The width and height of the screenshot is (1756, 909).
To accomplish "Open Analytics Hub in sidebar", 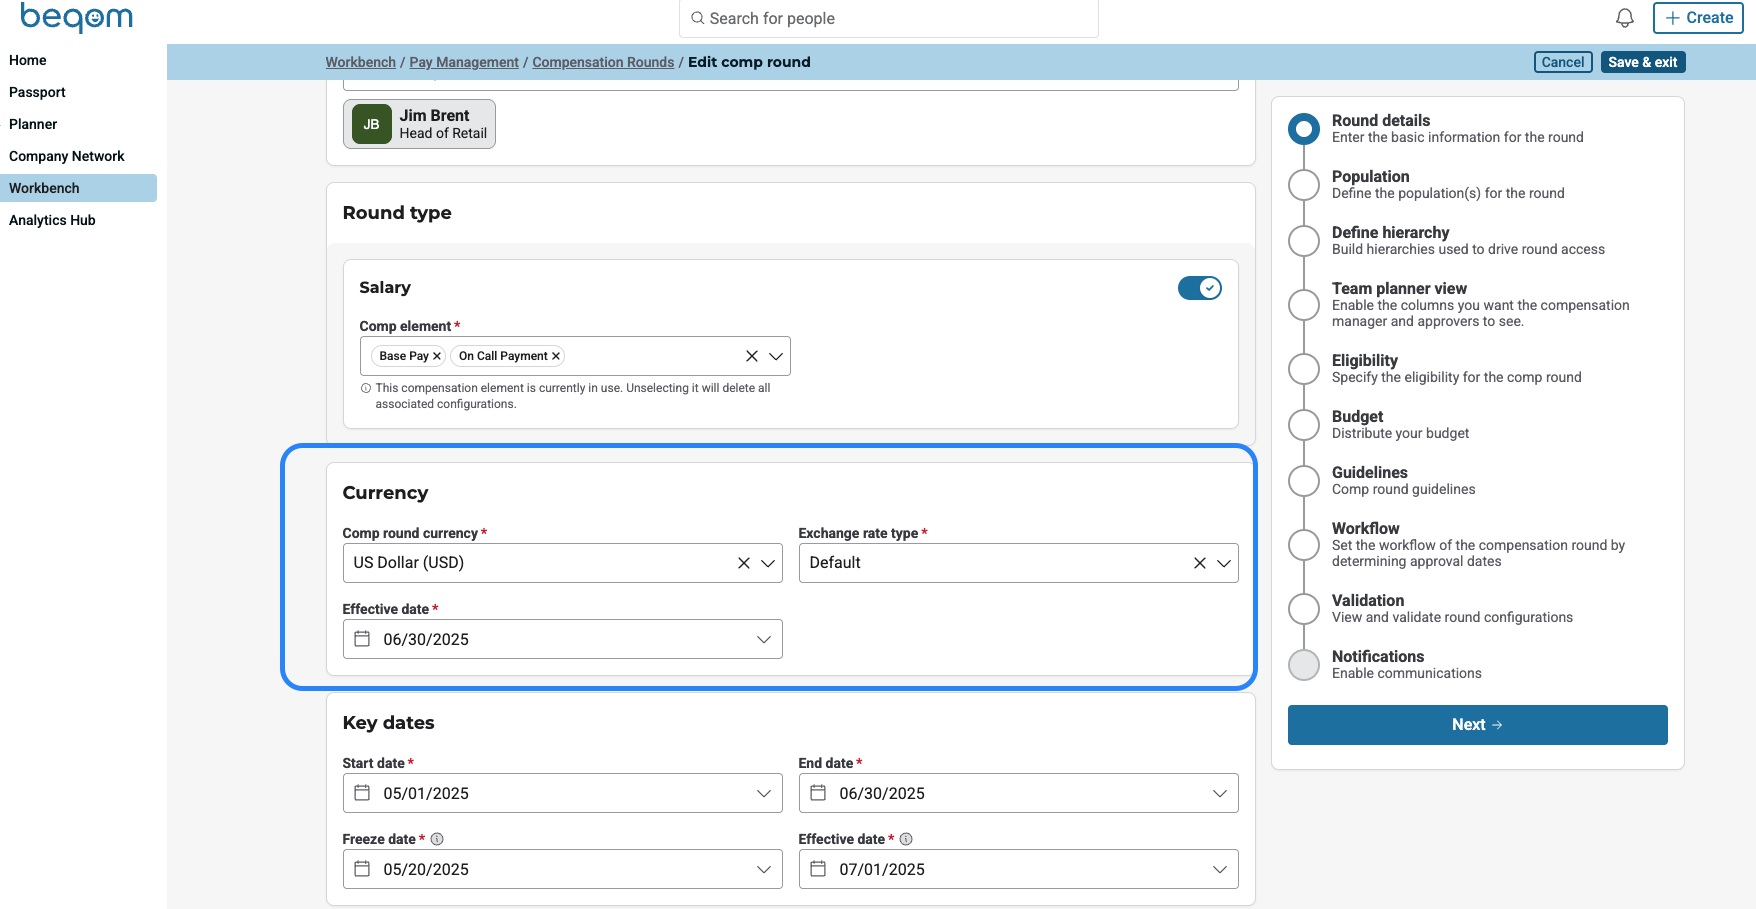I will coord(52,220).
